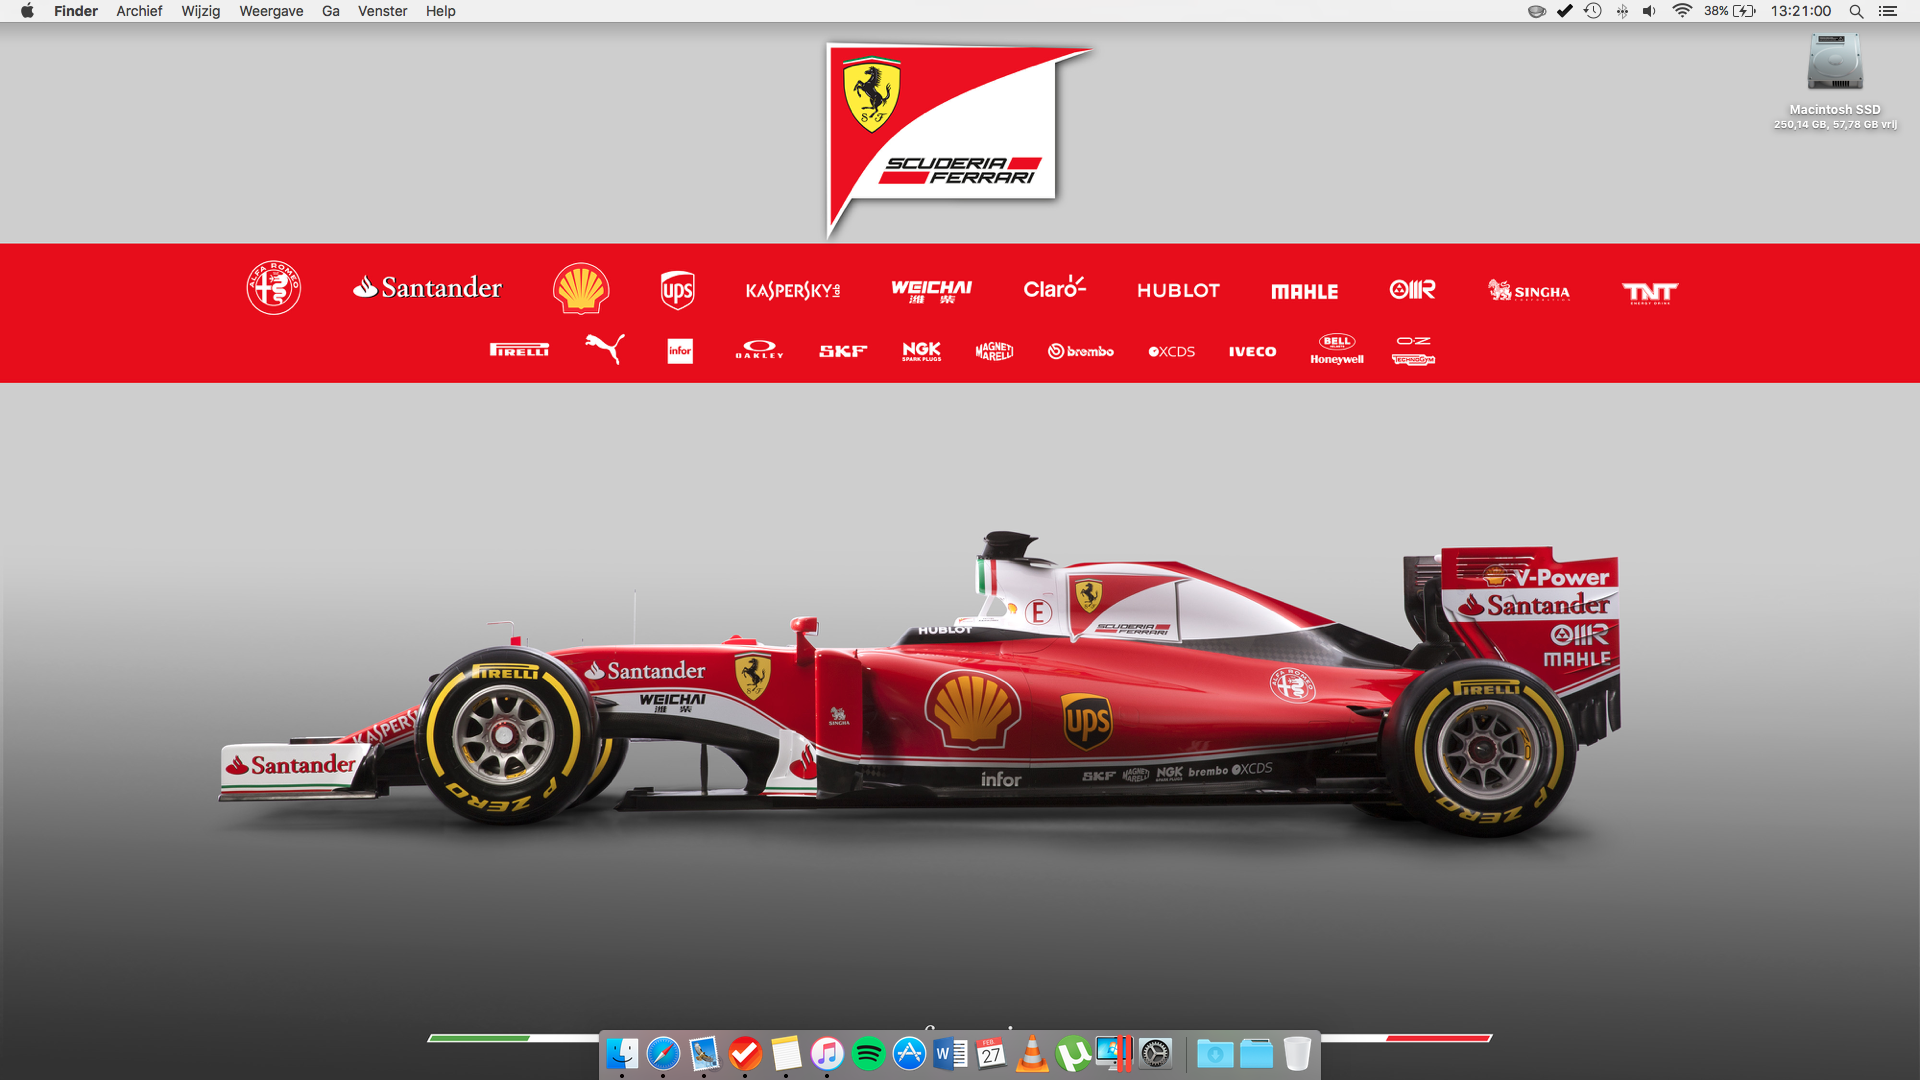Open Spotify from the Dock
This screenshot has width=1920, height=1080.
click(868, 1053)
